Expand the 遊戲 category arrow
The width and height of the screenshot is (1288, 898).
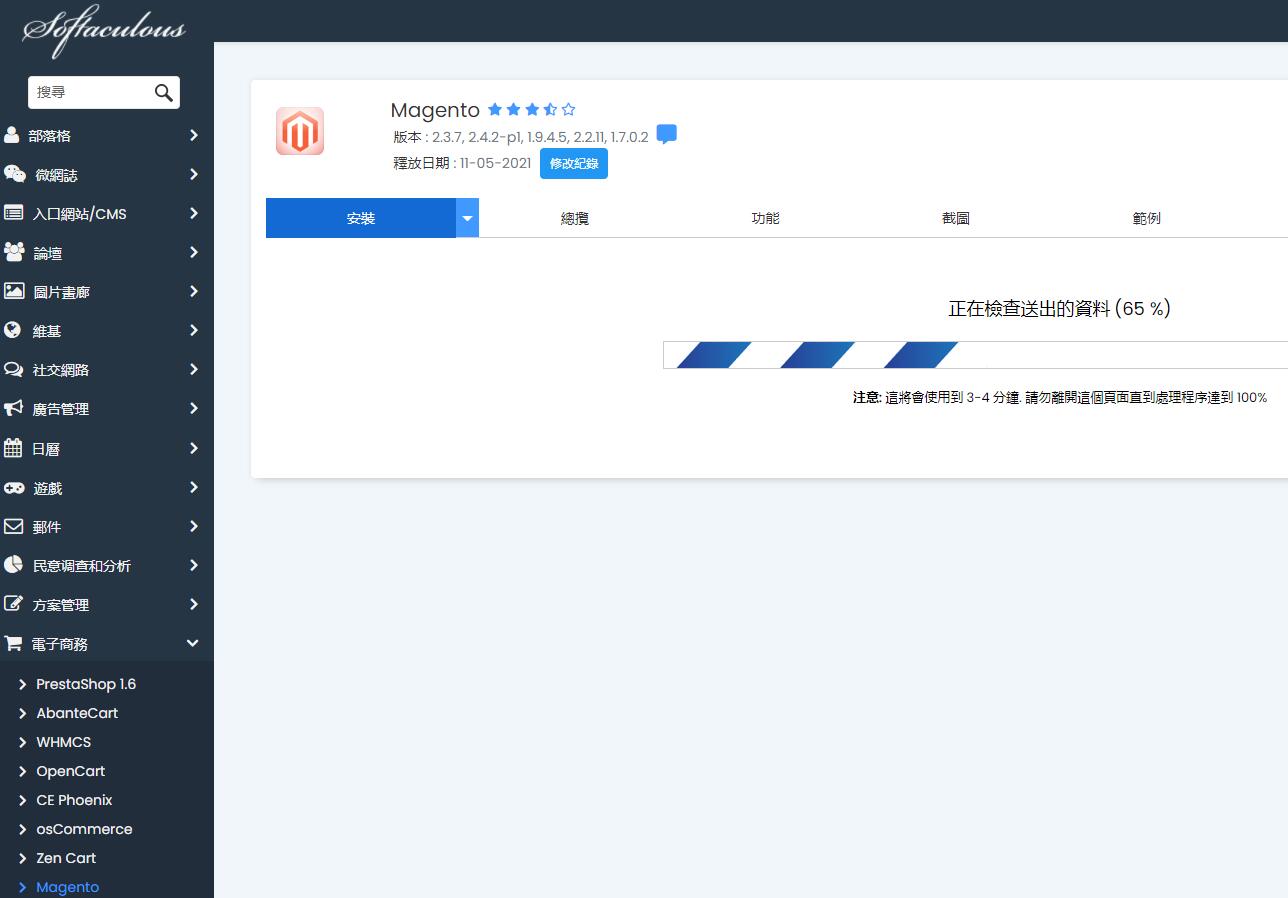[194, 487]
